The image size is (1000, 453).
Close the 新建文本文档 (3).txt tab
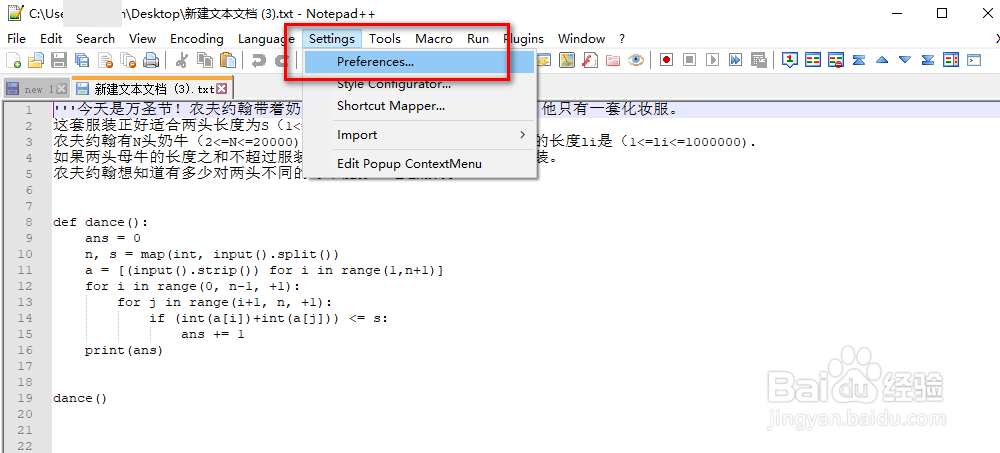pyautogui.click(x=221, y=89)
